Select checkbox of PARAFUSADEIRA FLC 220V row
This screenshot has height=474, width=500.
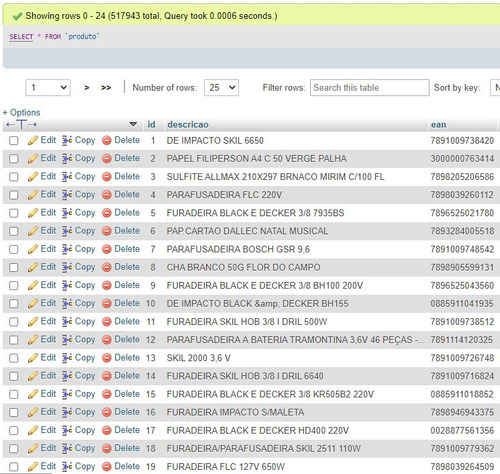tap(14, 195)
